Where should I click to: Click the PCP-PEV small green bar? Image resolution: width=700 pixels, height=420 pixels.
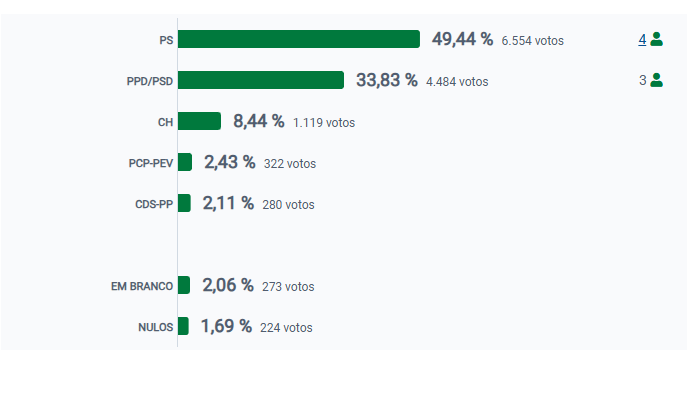(x=185, y=162)
